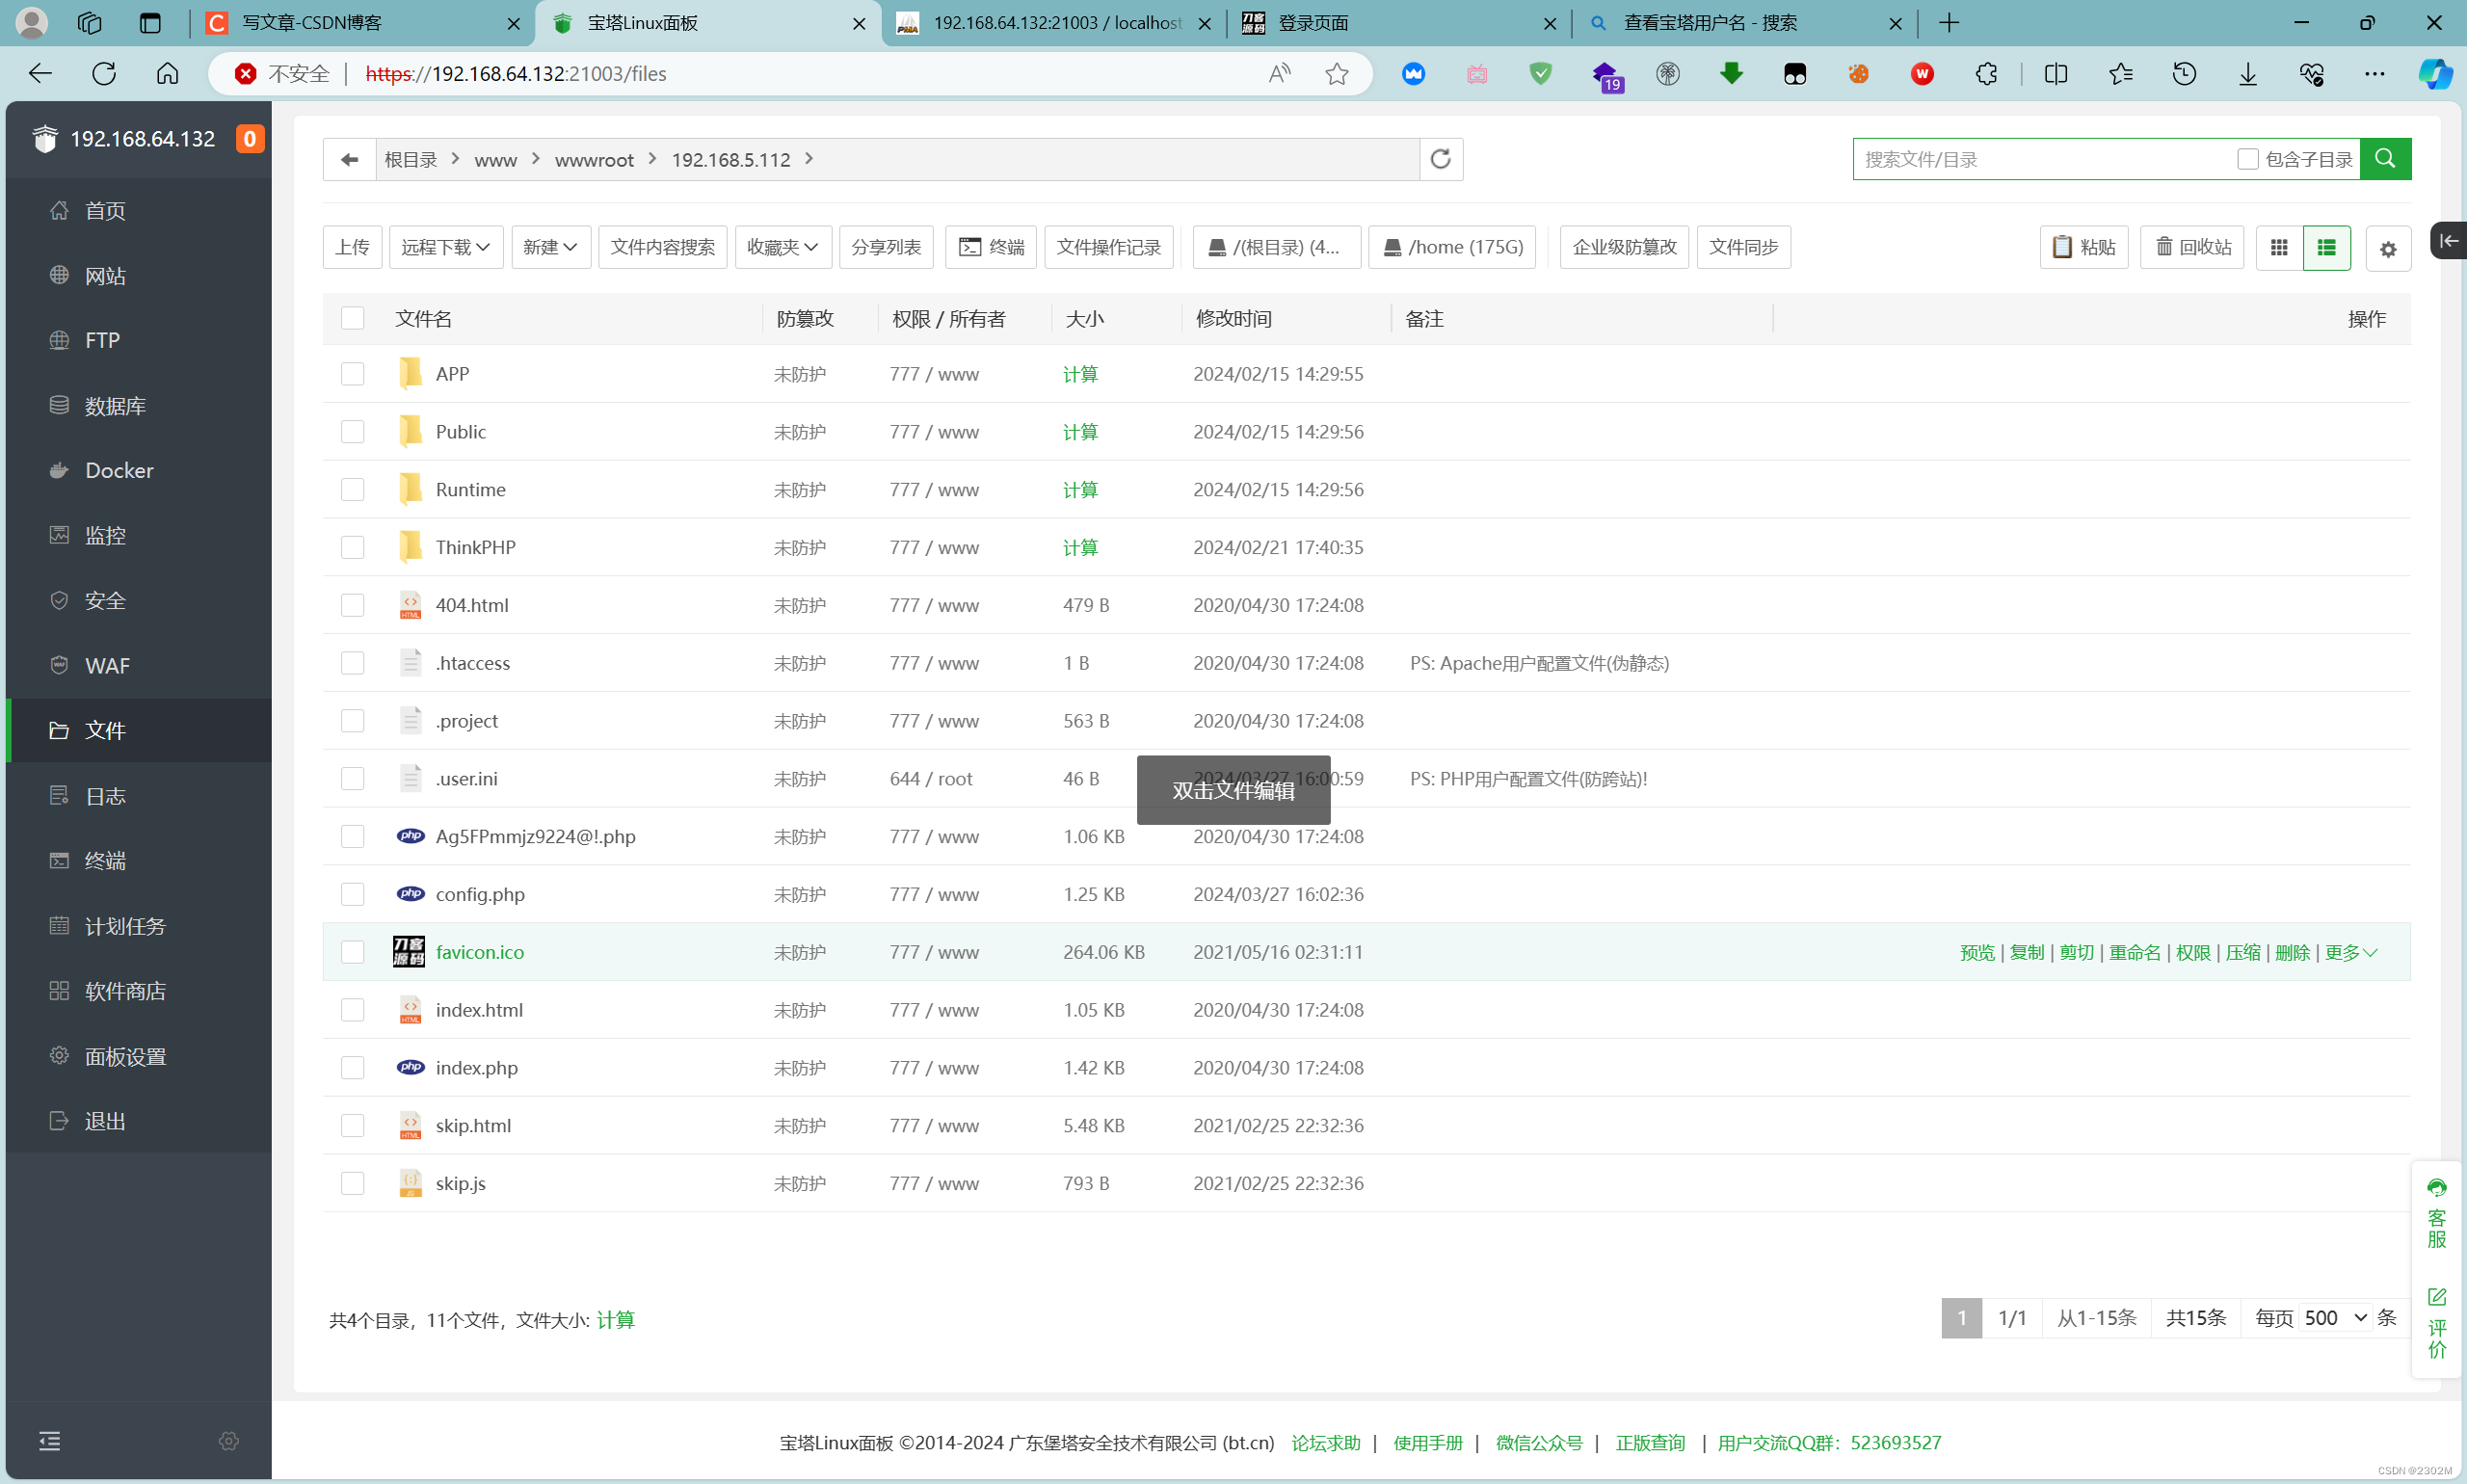2467x1484 pixels.
Task: Switch to grid icon view
Action: (2278, 247)
